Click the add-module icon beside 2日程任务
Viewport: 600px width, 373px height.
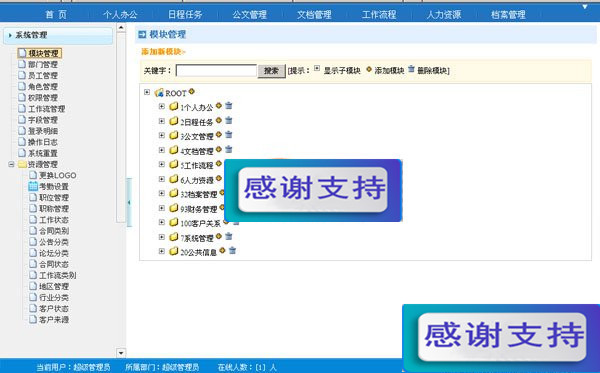click(x=218, y=121)
